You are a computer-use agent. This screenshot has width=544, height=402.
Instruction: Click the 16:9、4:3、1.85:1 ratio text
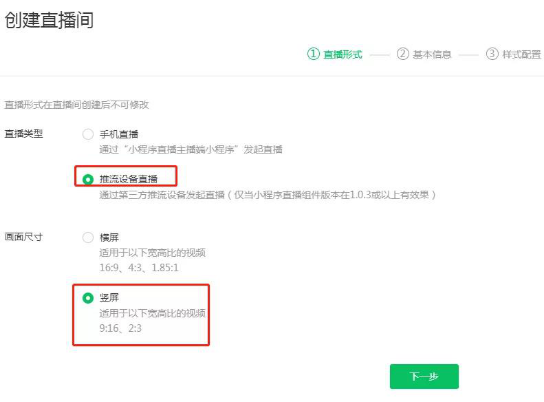pos(139,268)
